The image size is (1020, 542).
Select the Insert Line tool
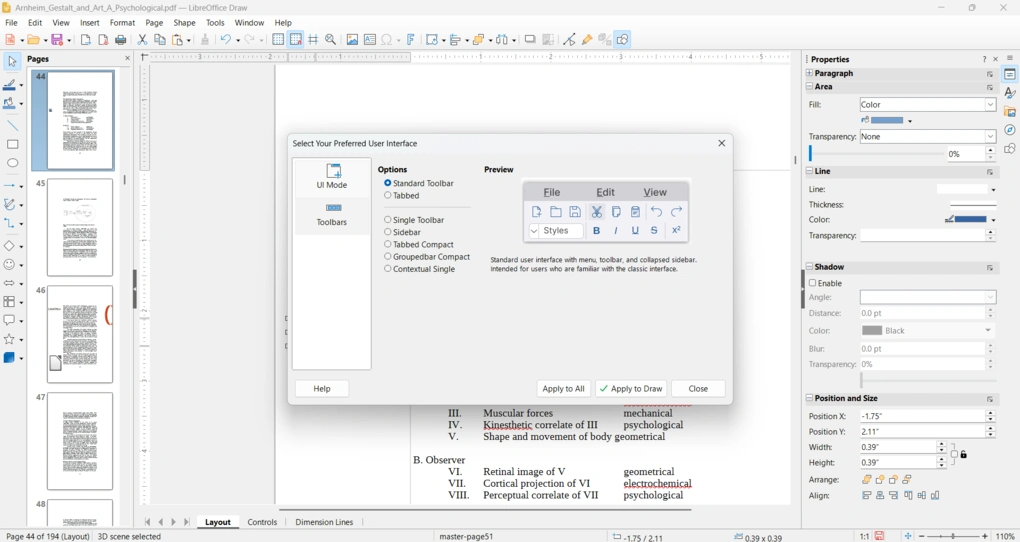coord(12,126)
